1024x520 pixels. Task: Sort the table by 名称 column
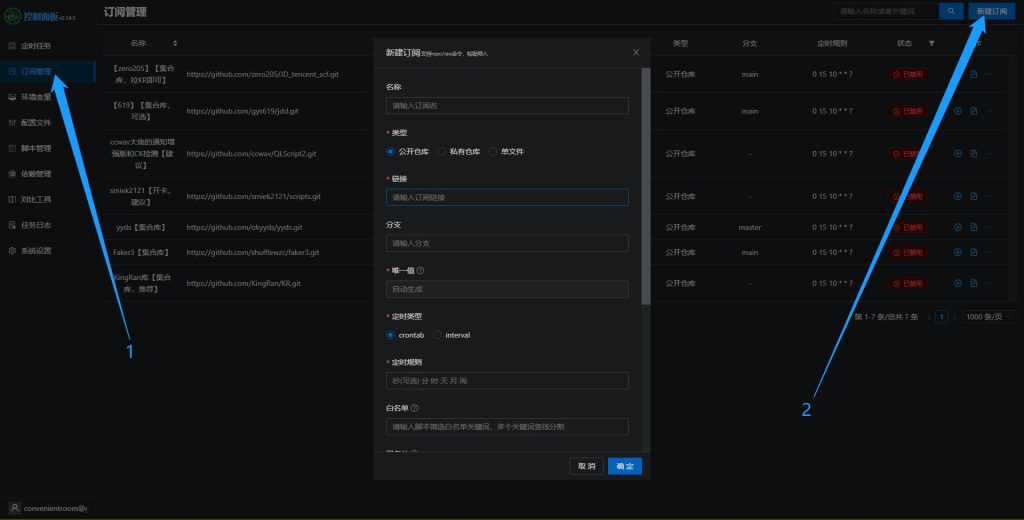(x=175, y=43)
